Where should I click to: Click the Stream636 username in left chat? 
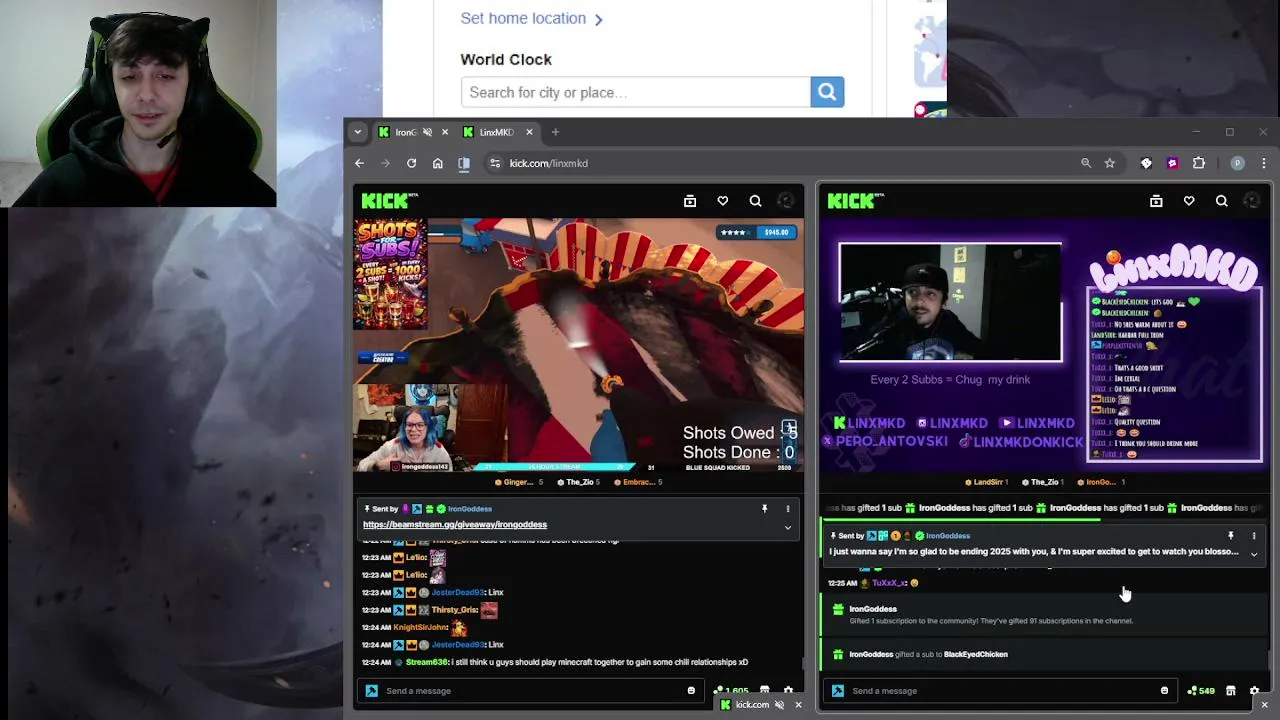(x=427, y=662)
